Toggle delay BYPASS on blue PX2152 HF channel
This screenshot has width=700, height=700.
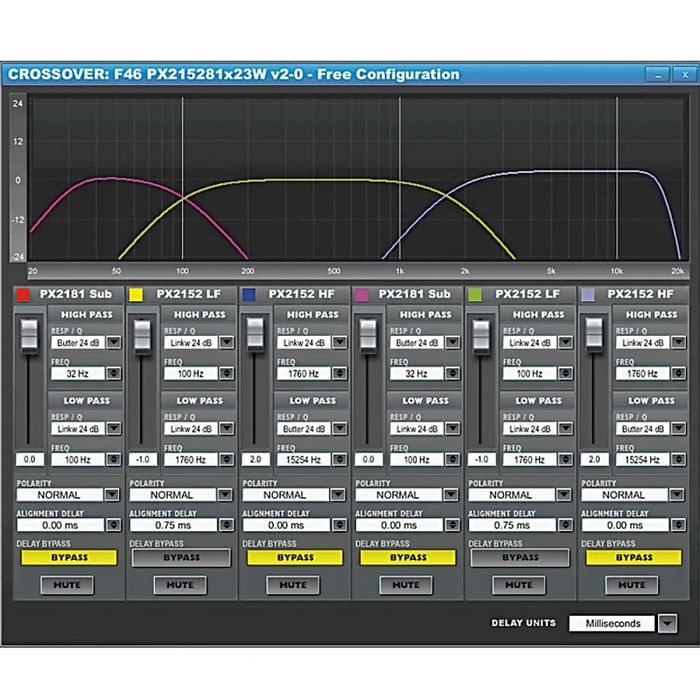pos(295,558)
